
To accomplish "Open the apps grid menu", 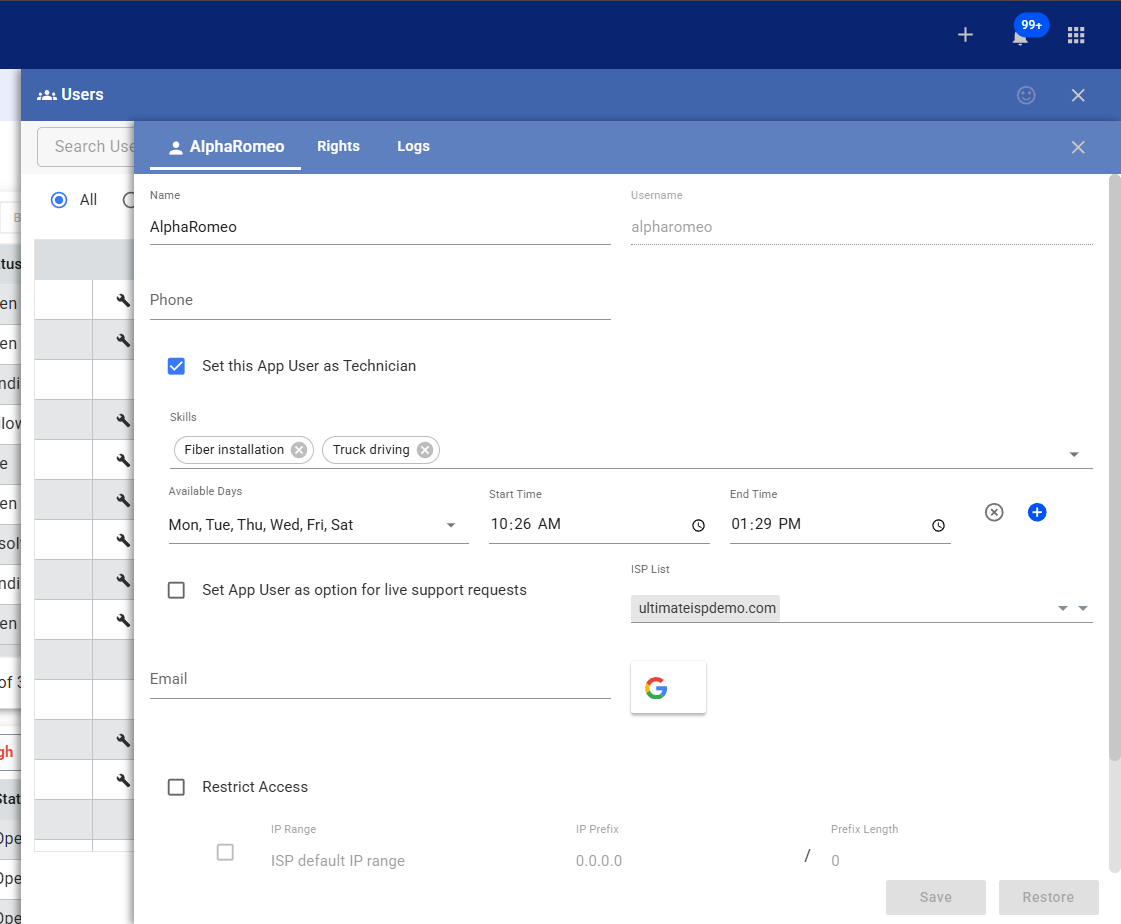I will 1076,35.
